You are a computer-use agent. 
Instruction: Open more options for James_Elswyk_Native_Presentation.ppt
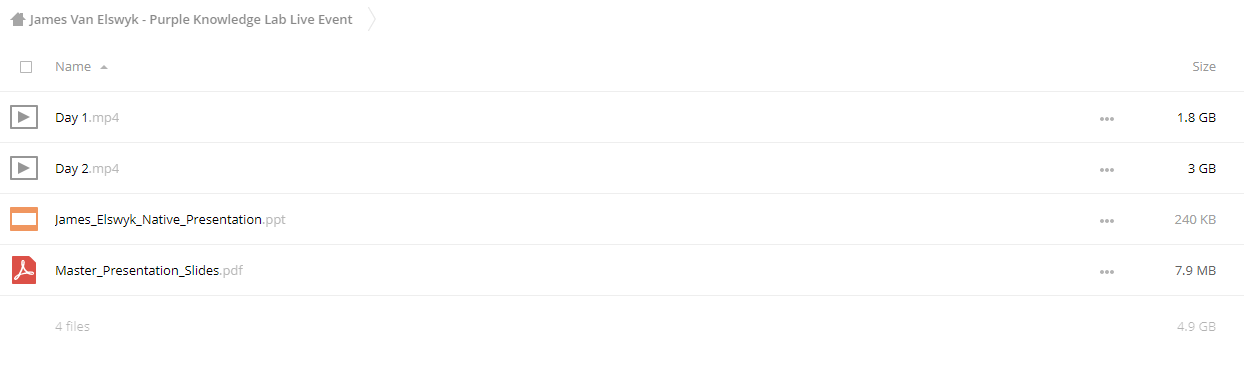(x=1106, y=220)
